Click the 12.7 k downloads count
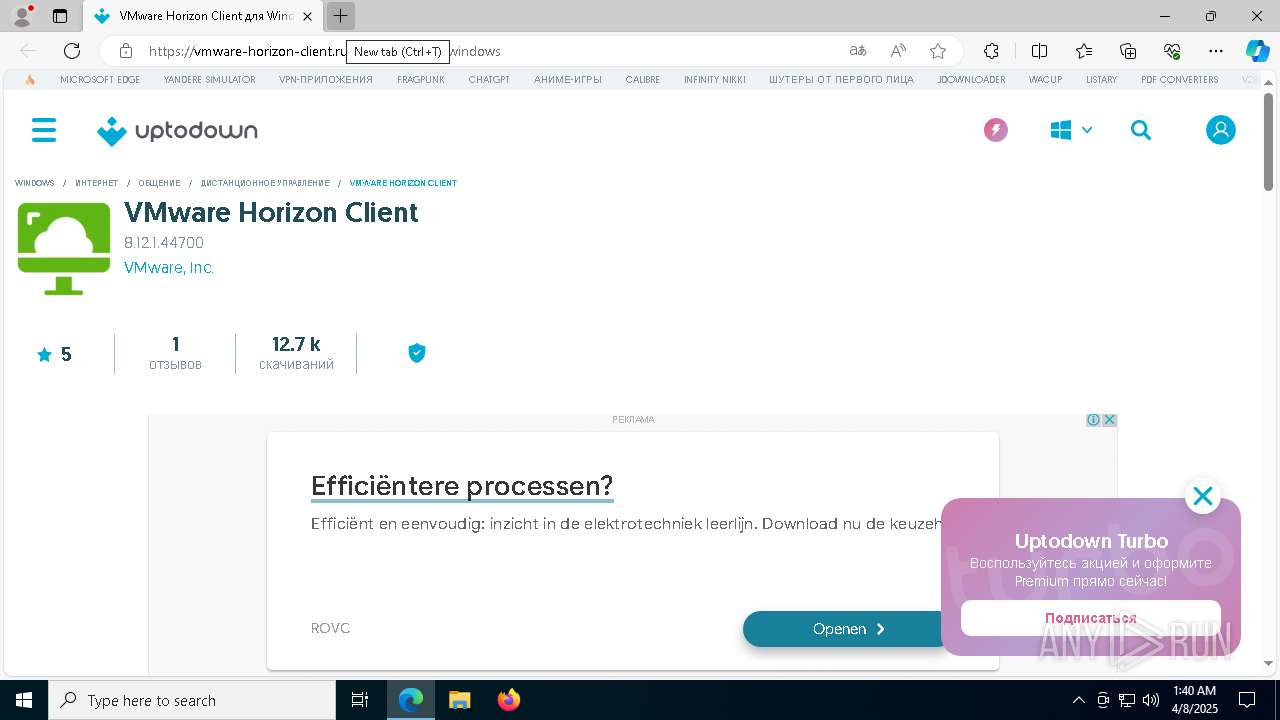Image resolution: width=1280 pixels, height=720 pixels. click(x=296, y=354)
